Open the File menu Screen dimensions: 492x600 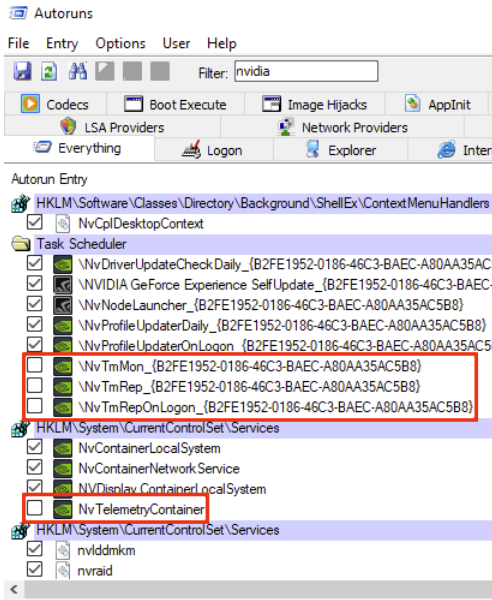click(18, 43)
